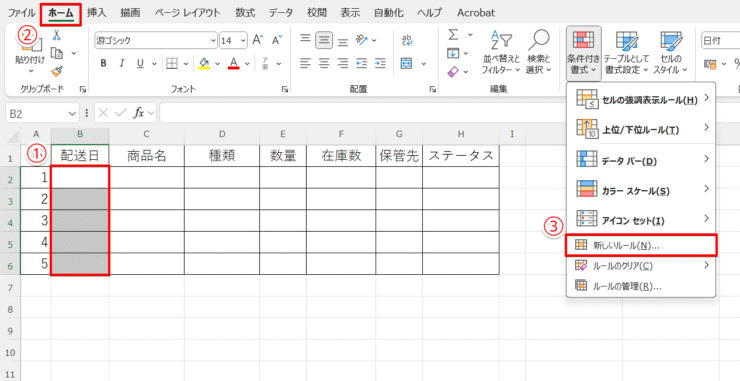Open font group dialog launcher
The image size is (740, 381).
[x=285, y=89]
